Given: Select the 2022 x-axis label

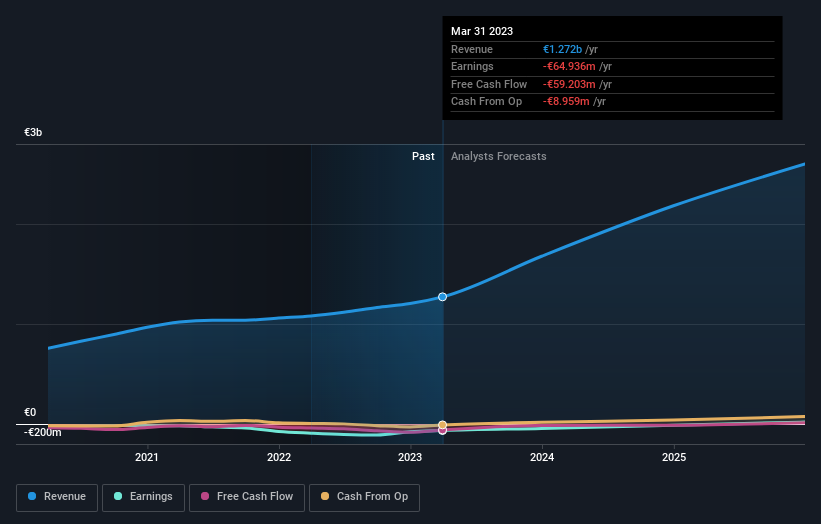Looking at the screenshot, I should [x=279, y=457].
